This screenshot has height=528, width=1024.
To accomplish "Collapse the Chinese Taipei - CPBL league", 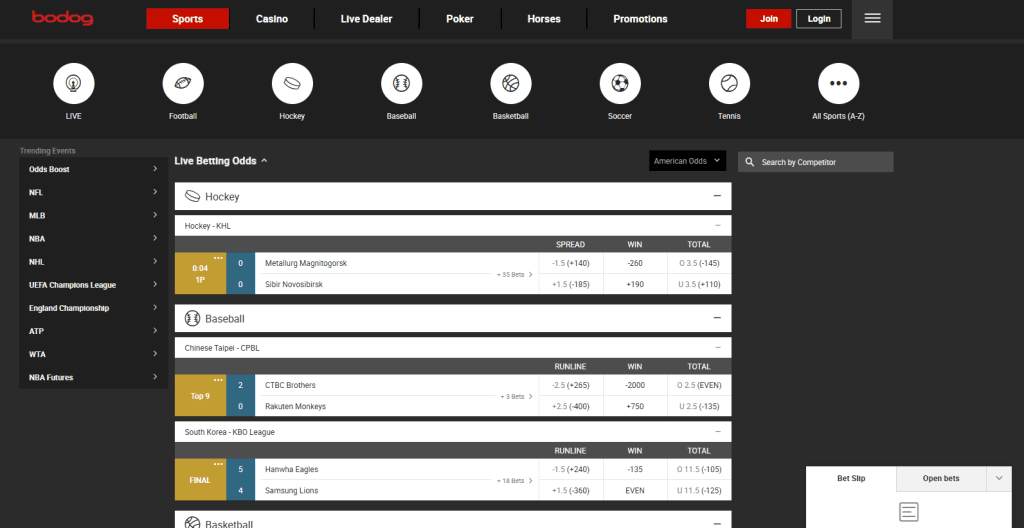I will (718, 348).
